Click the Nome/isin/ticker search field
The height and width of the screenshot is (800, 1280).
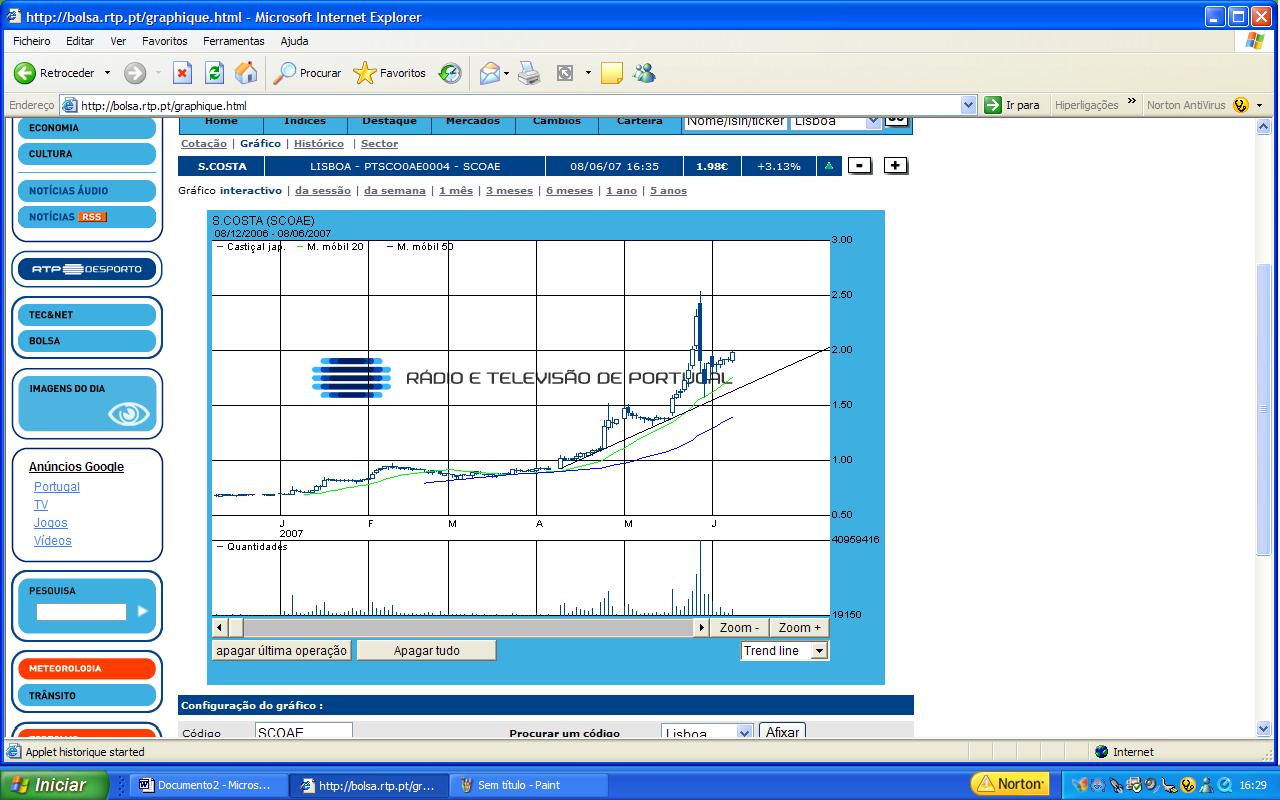[x=734, y=121]
